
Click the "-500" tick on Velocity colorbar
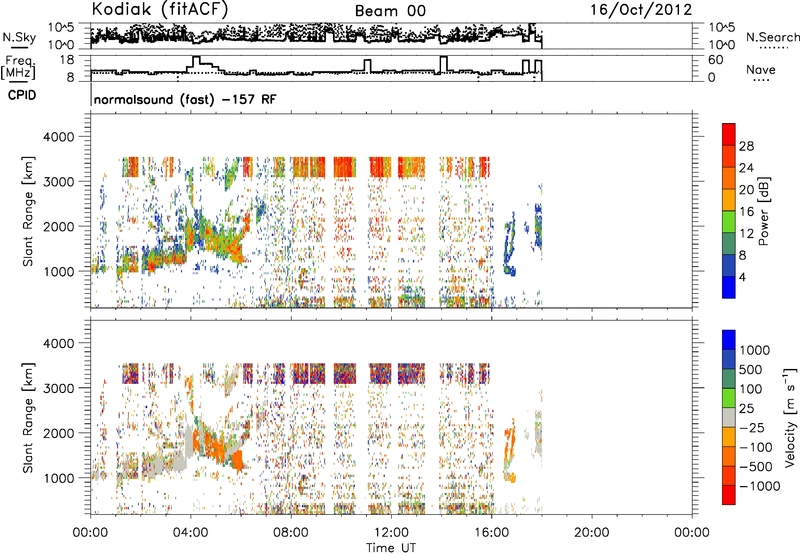(756, 466)
